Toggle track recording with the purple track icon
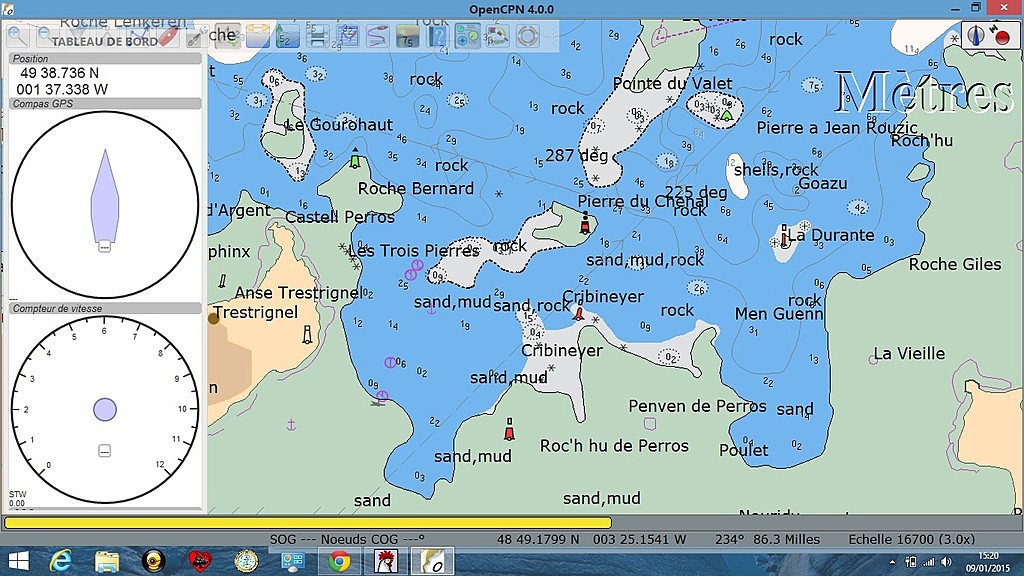1024x576 pixels. click(x=377, y=35)
